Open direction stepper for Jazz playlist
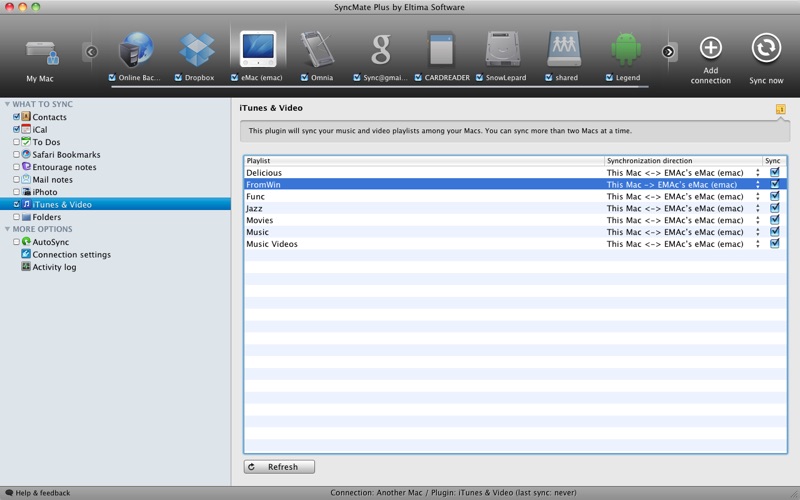Screen dimensions: 800x500 758,208
